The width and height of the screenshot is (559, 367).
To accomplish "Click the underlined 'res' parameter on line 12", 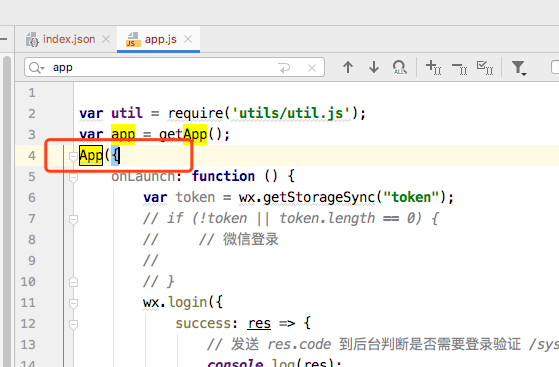I will 259,324.
